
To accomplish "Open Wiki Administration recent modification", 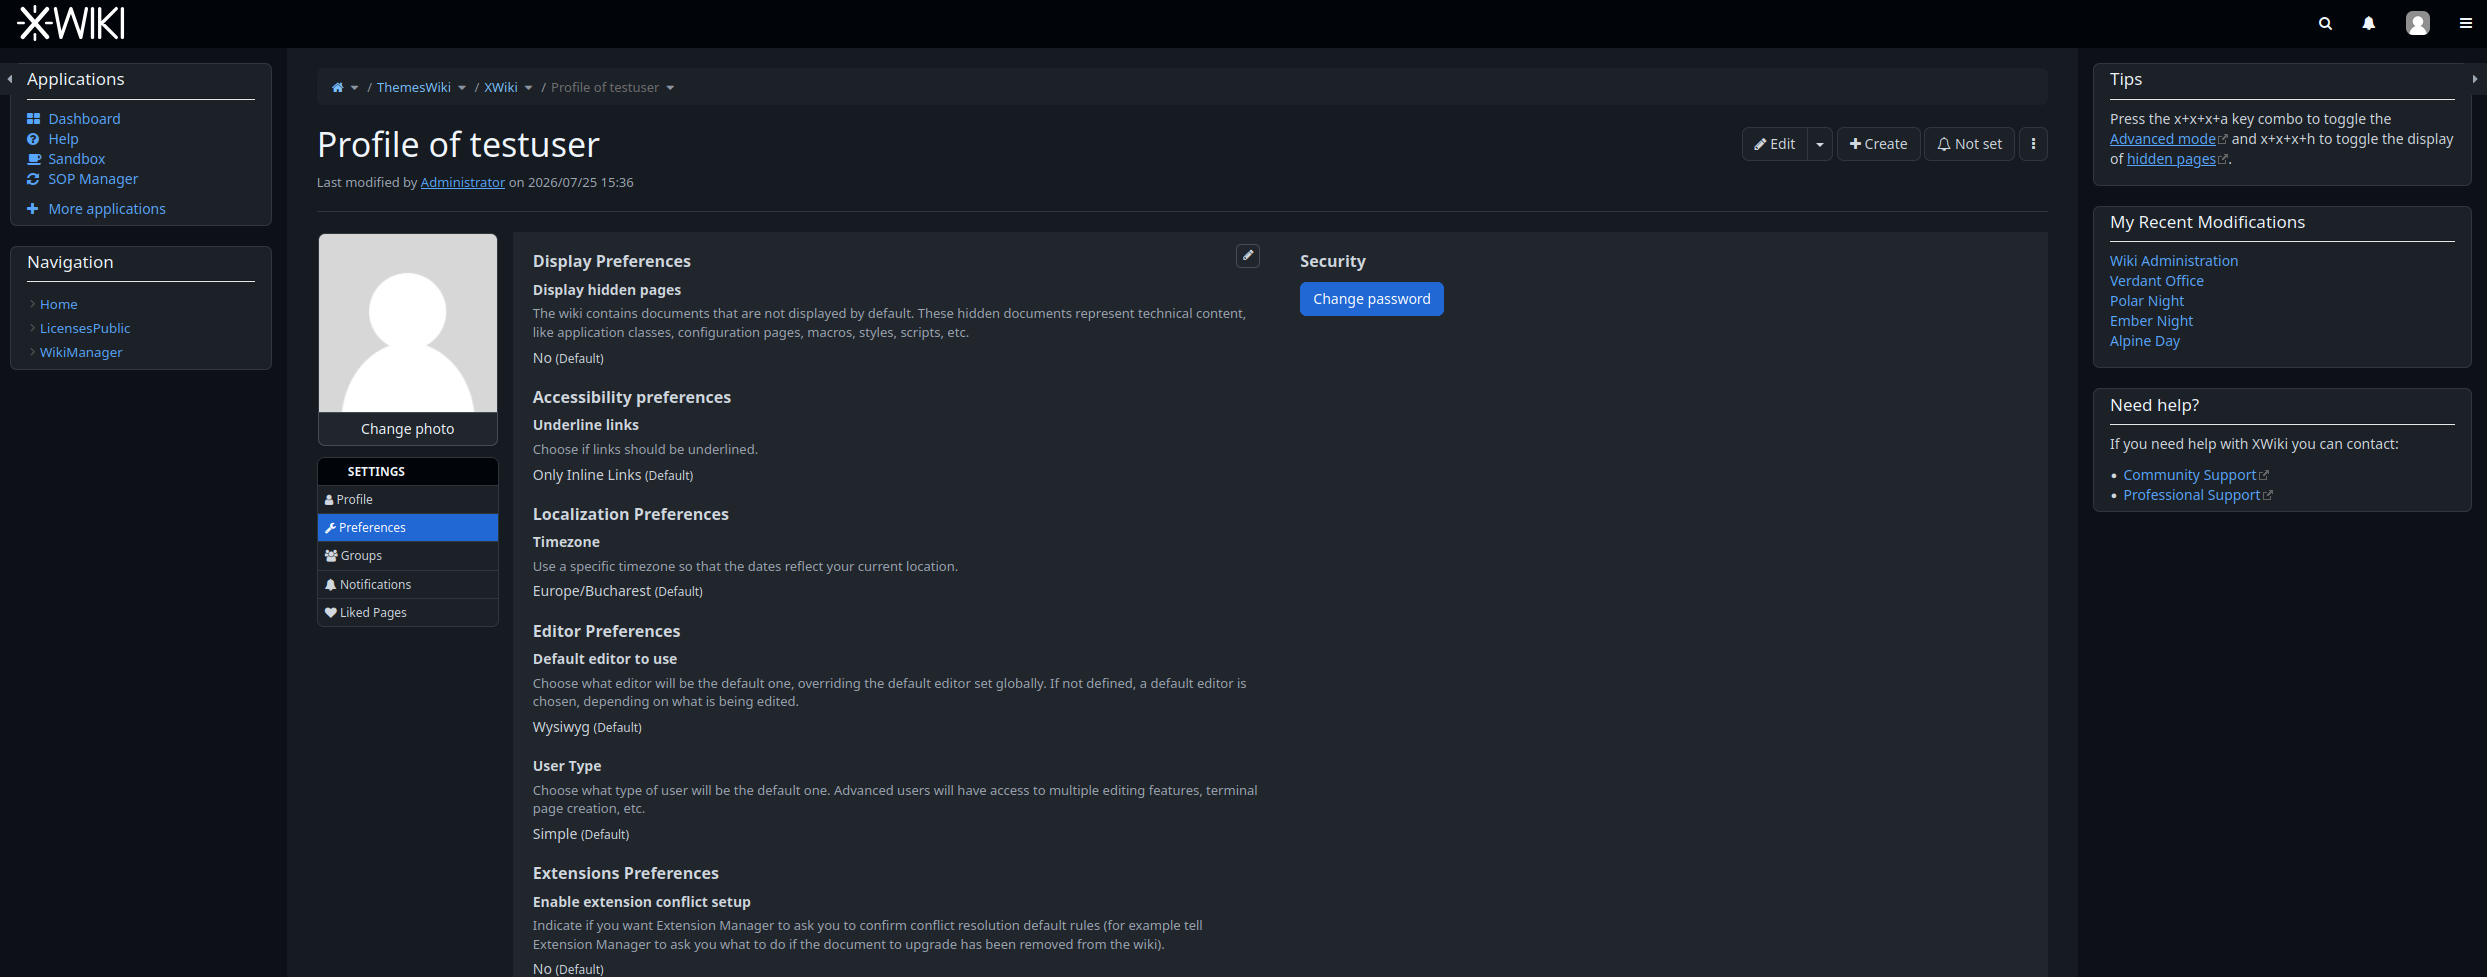I will click(x=2174, y=261).
